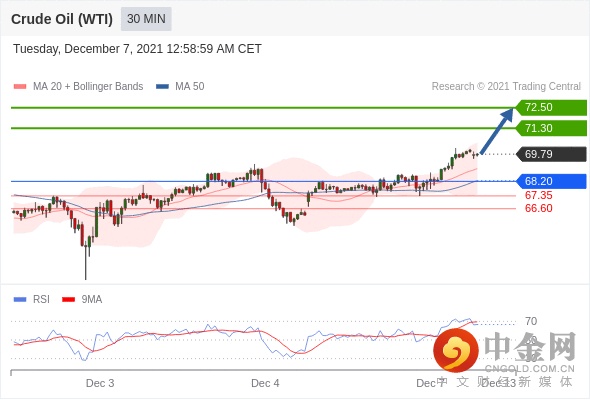Click Research 2021 Trading Central credit
Viewport: 590px width, 400px height.
[506, 87]
